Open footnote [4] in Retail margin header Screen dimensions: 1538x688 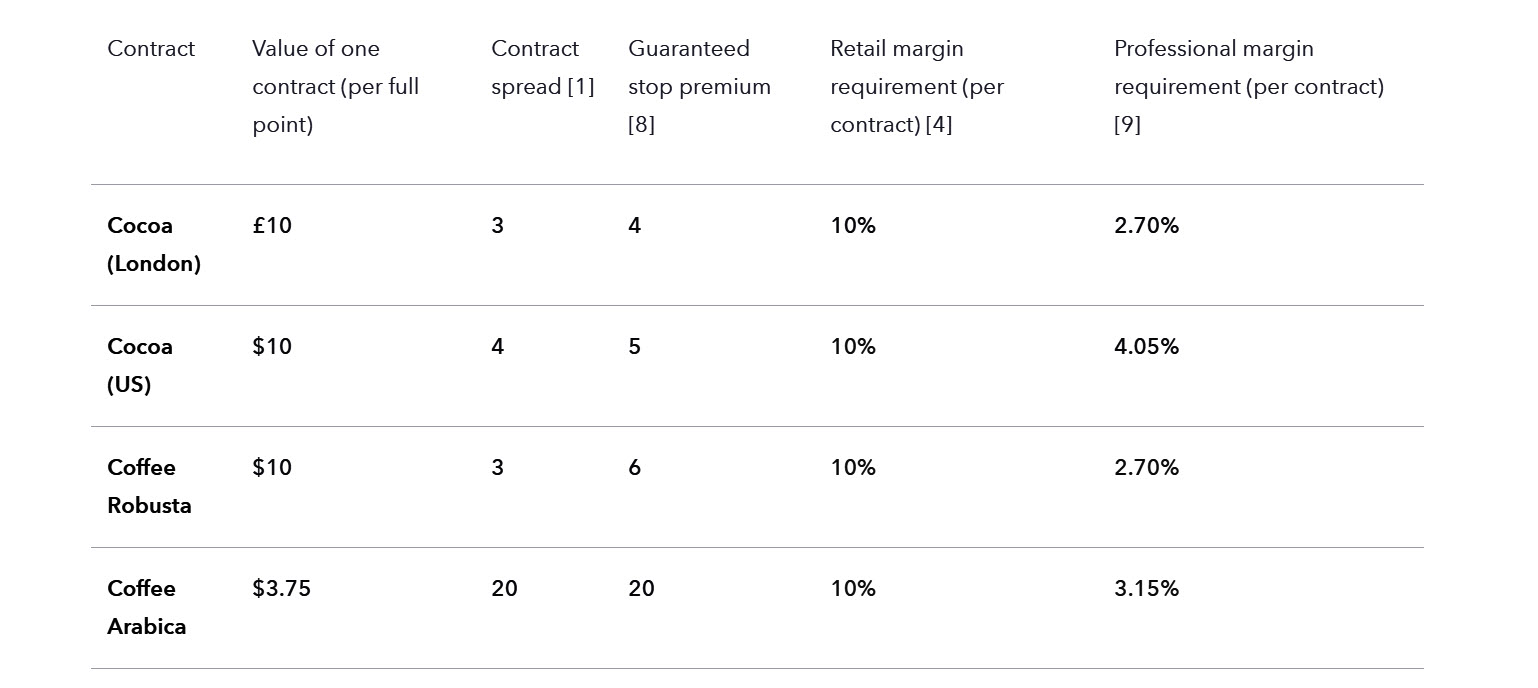938,125
